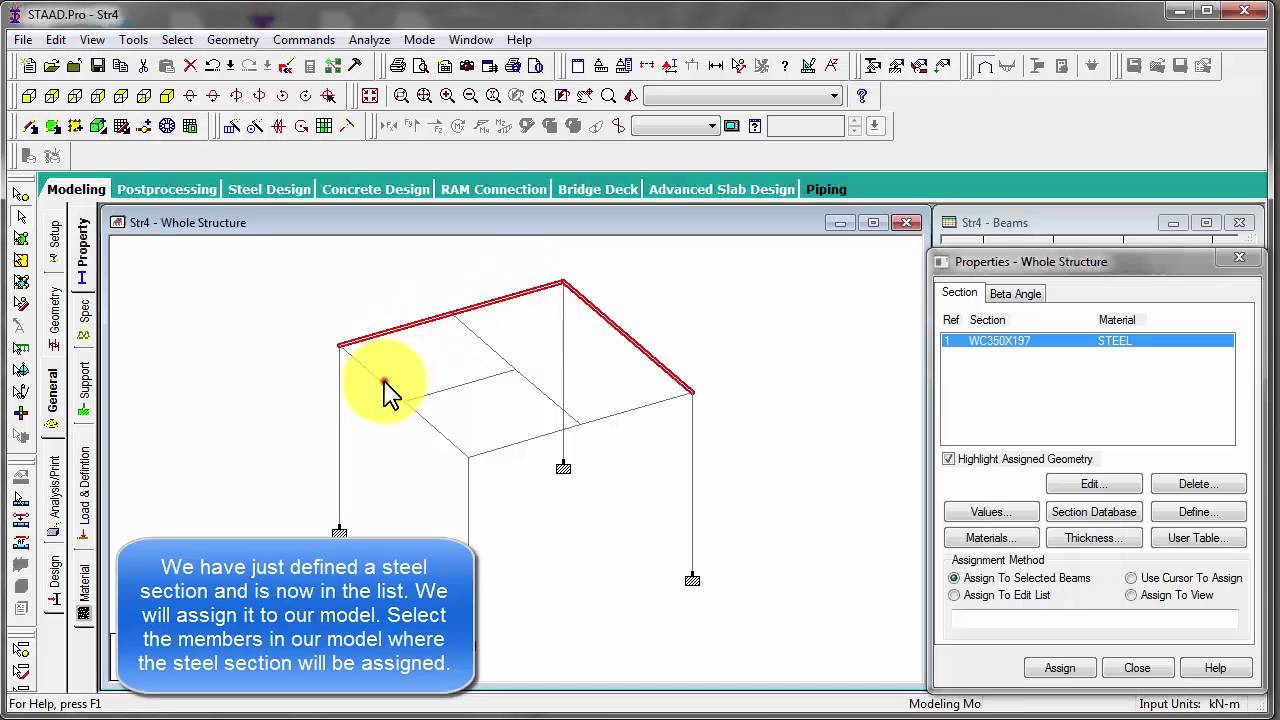Viewport: 1280px width, 720px height.
Task: Click the green grid icon in third toolbar
Action: (324, 126)
